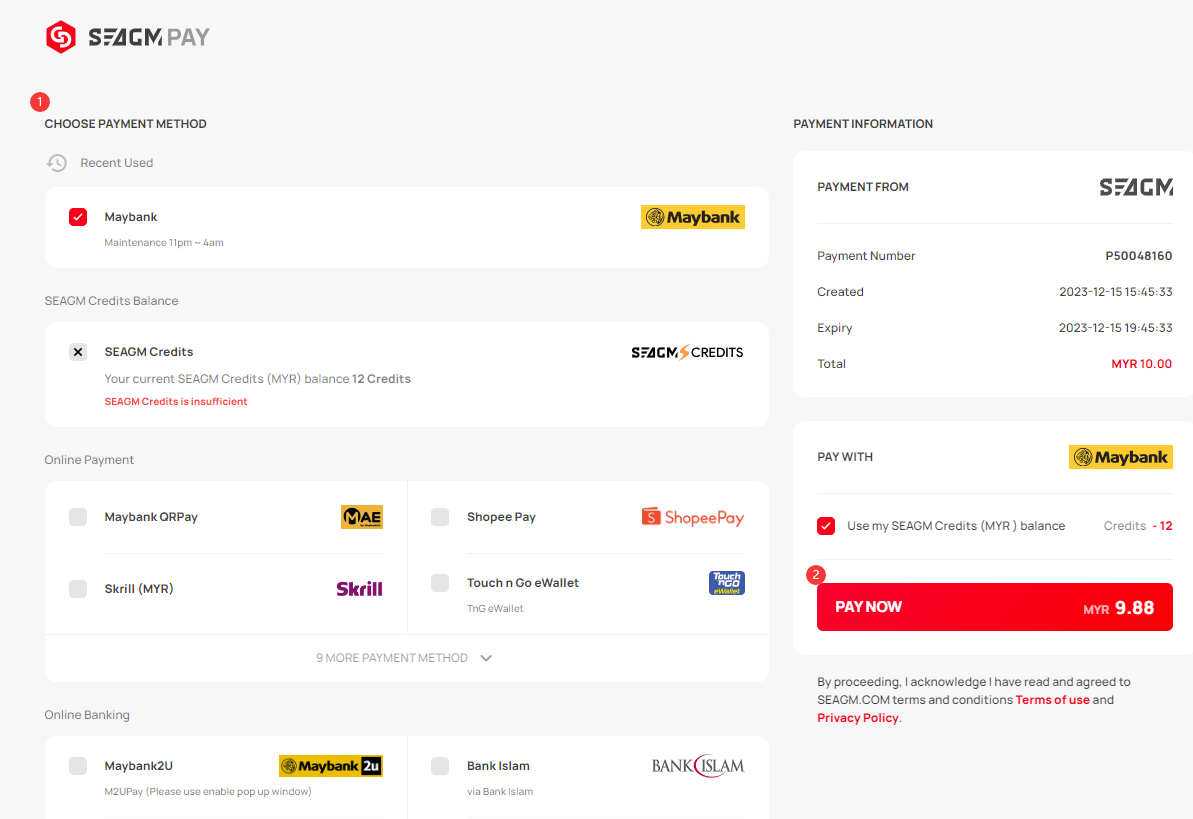Click the Shopee Pay label
Image resolution: width=1193 pixels, height=819 pixels.
coord(501,517)
